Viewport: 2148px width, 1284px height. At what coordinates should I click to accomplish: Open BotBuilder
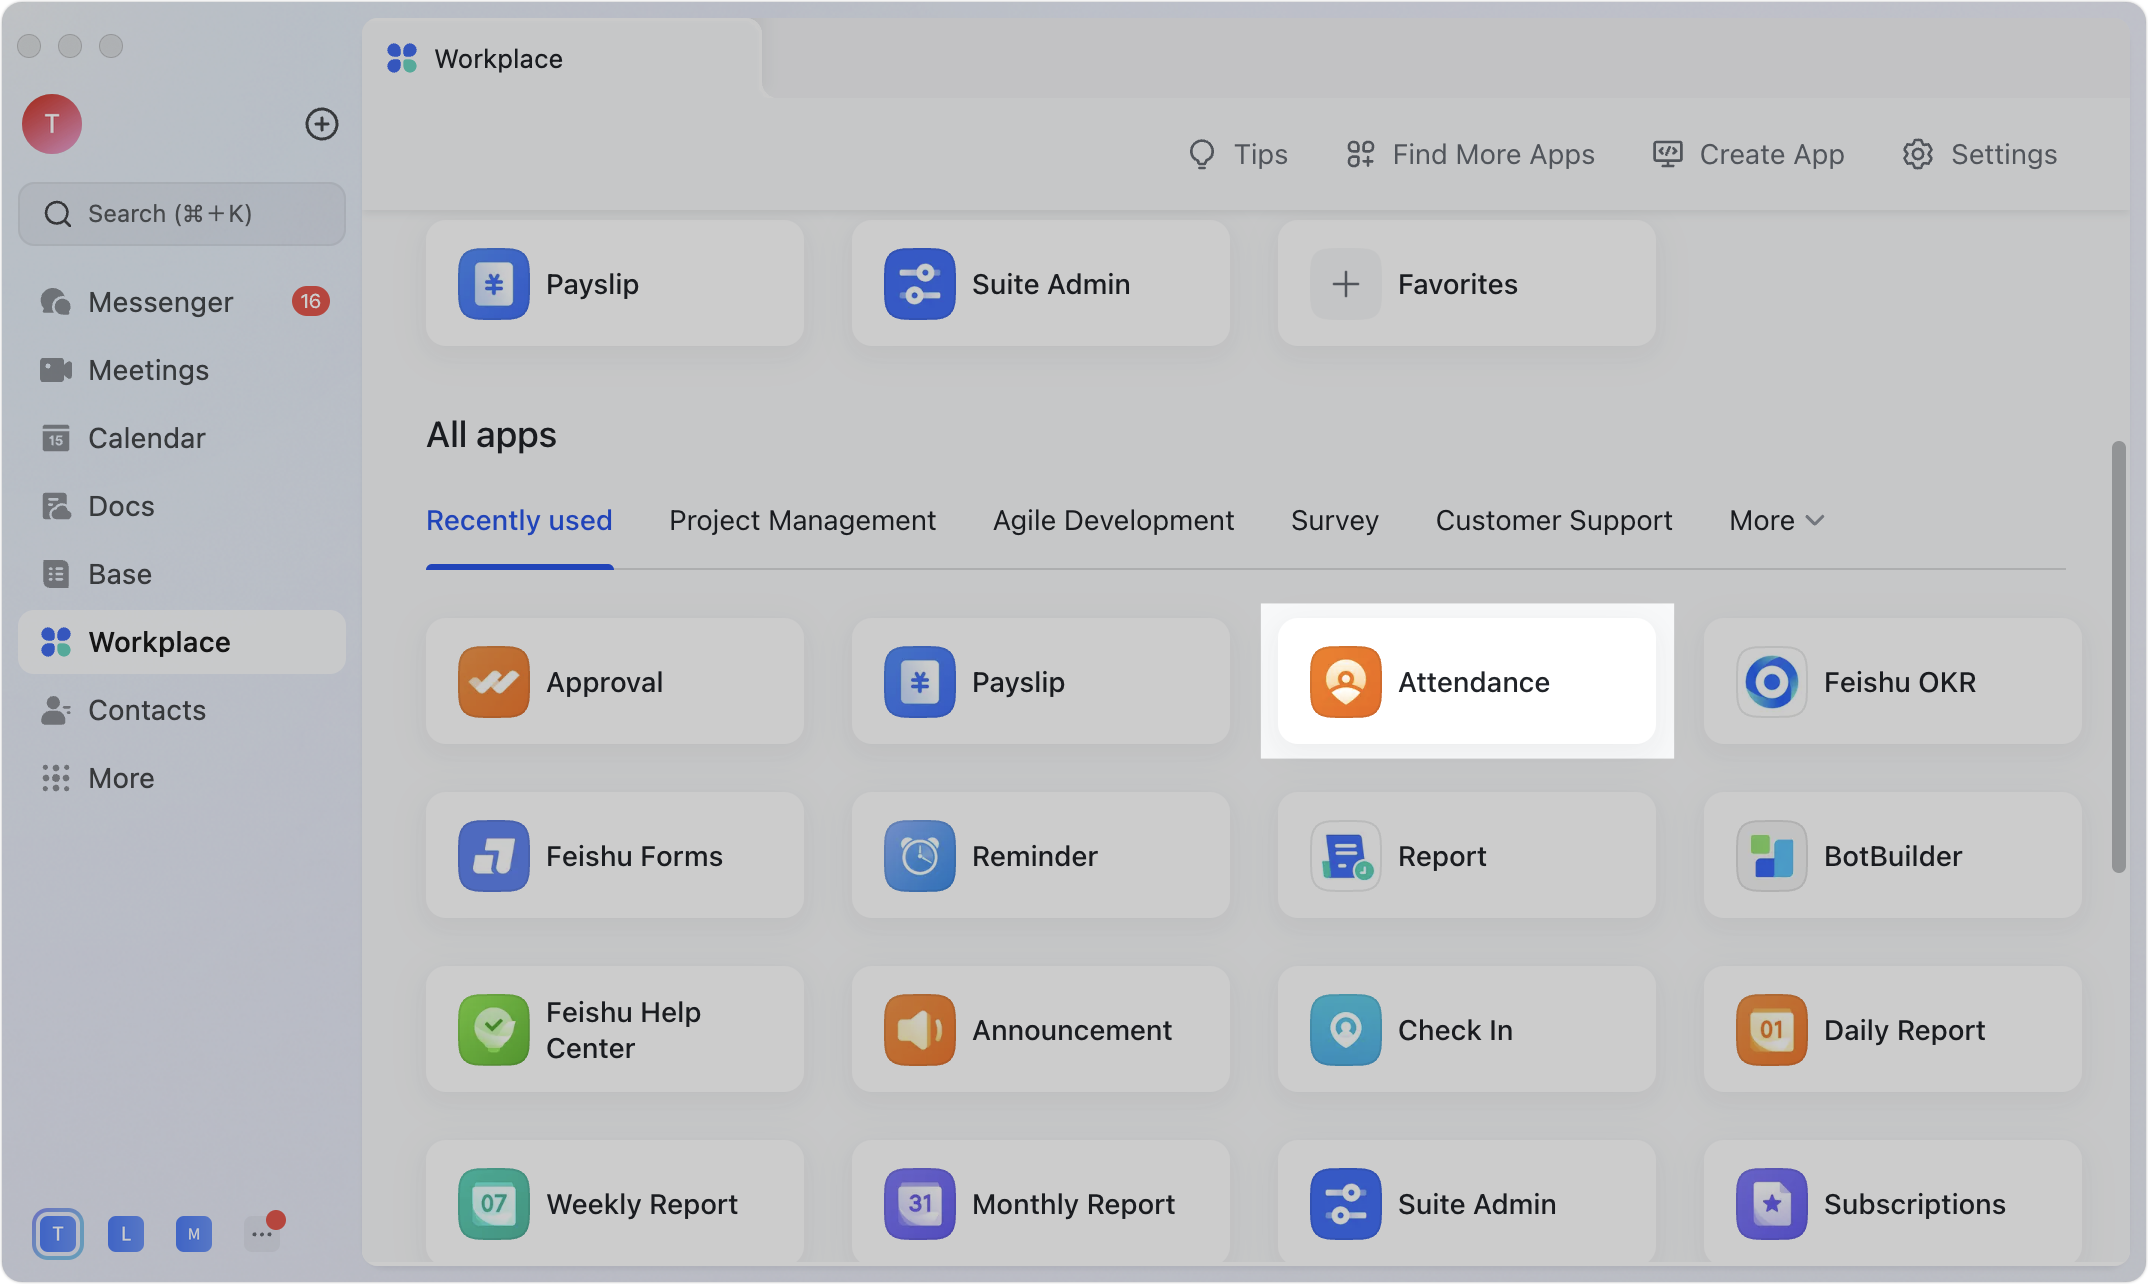pyautogui.click(x=1890, y=855)
